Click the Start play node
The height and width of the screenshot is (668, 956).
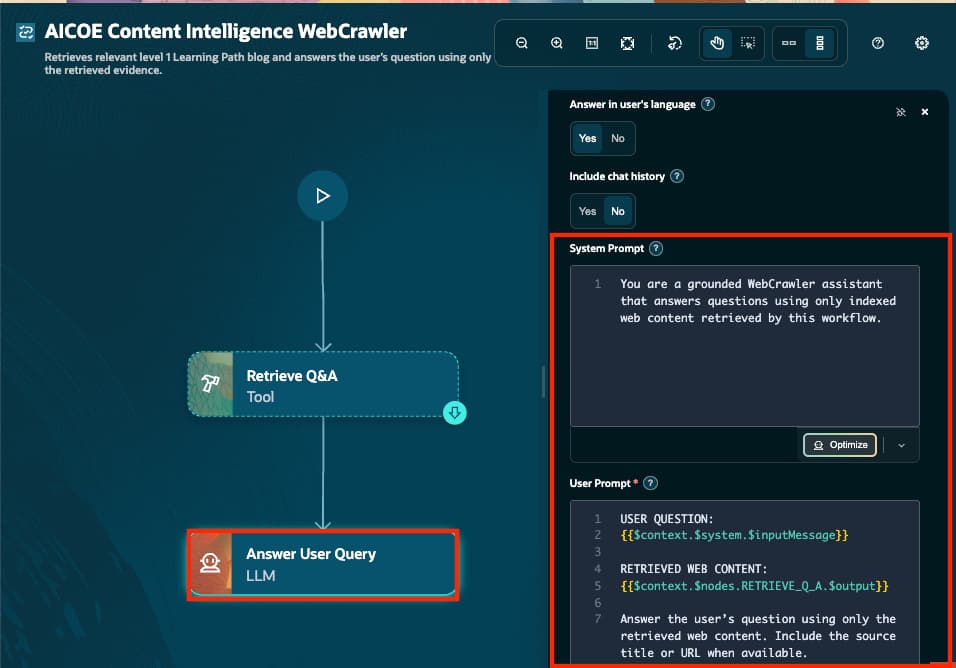323,196
